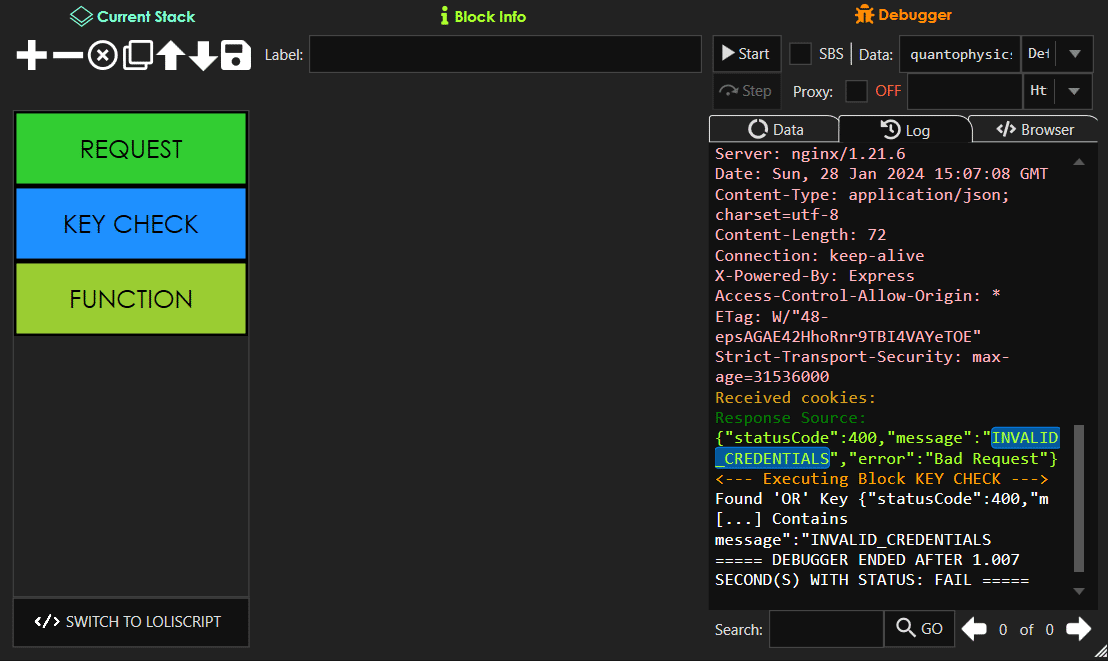This screenshot has width=1108, height=661.
Task: Select the KEY CHECK block
Action: [x=130, y=223]
